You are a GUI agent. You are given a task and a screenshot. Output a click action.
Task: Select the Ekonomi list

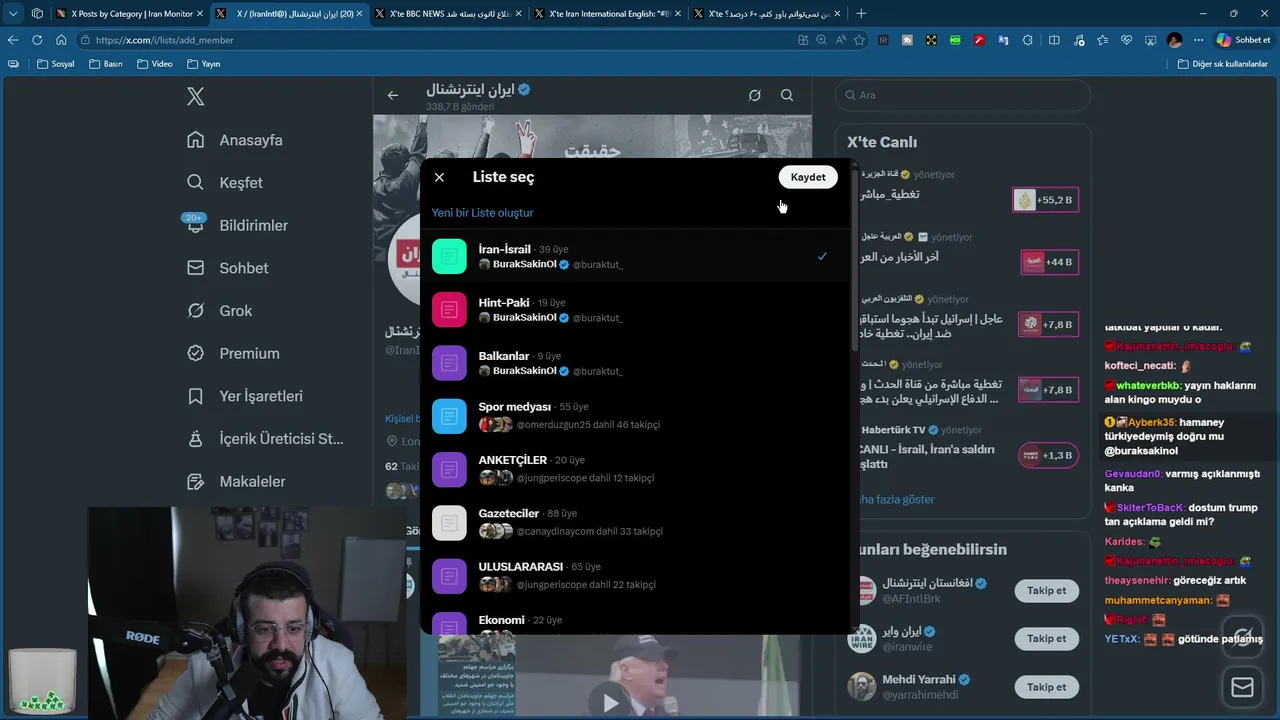635,620
